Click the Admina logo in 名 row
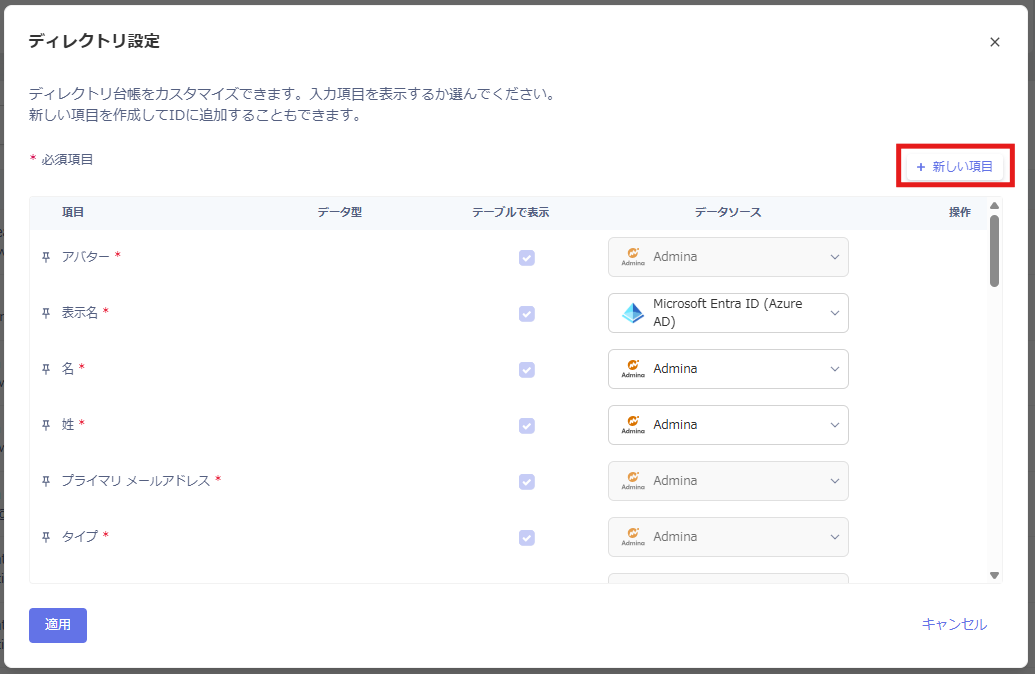Viewport: 1035px width, 674px height. (x=633, y=369)
